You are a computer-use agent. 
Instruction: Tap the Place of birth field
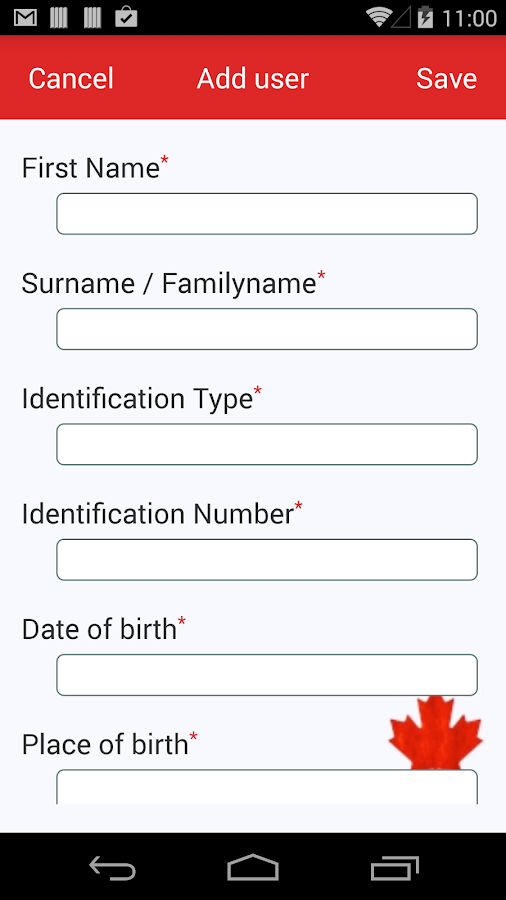(267, 787)
